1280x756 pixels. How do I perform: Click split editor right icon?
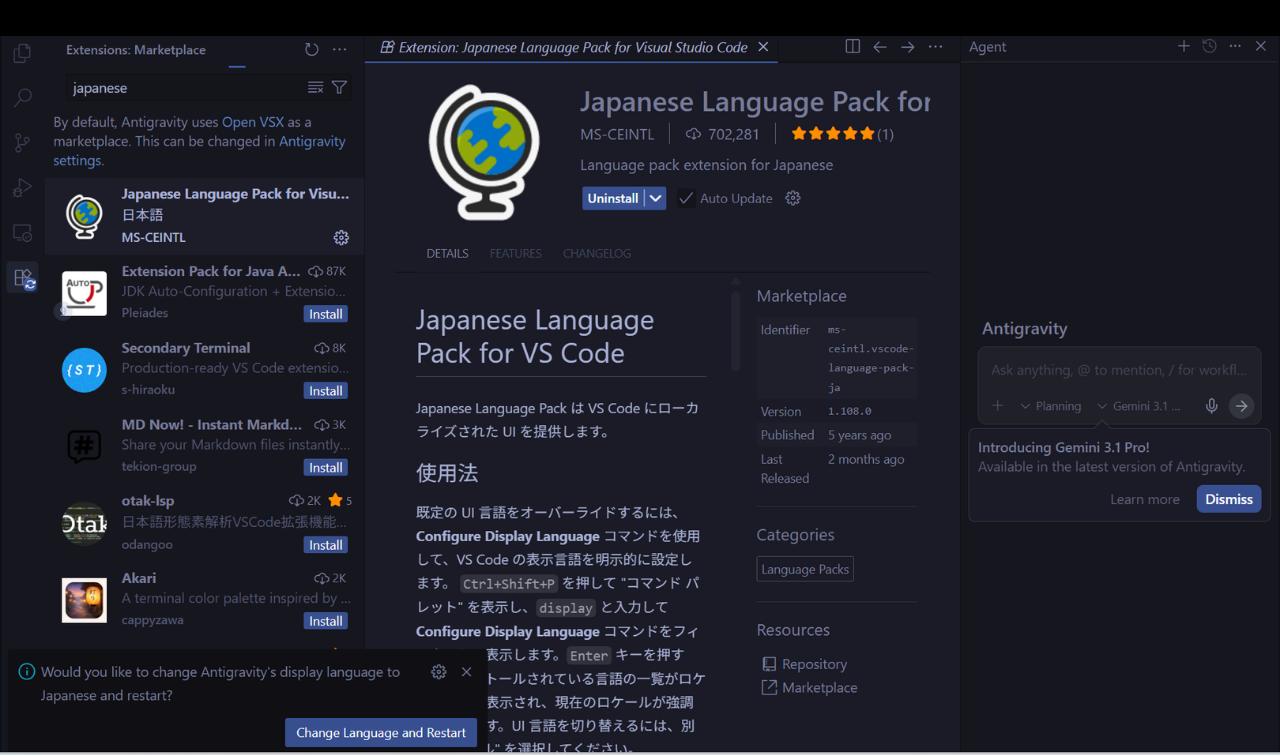tap(852, 47)
